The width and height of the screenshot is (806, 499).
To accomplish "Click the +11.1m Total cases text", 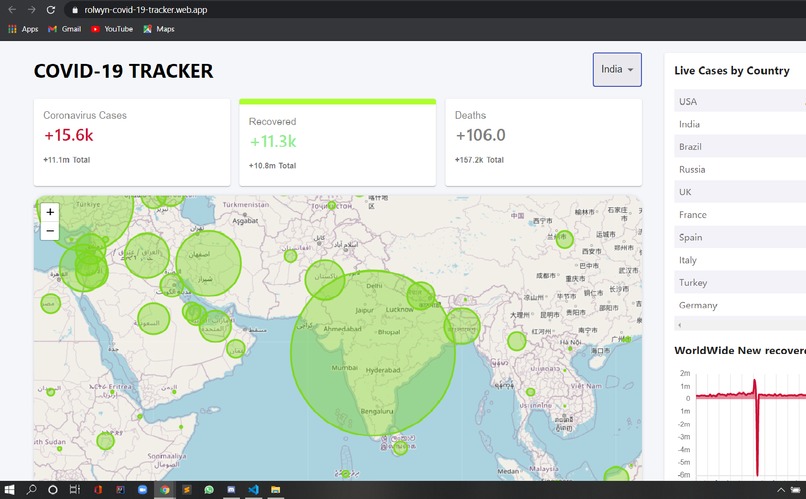I will tap(66, 160).
